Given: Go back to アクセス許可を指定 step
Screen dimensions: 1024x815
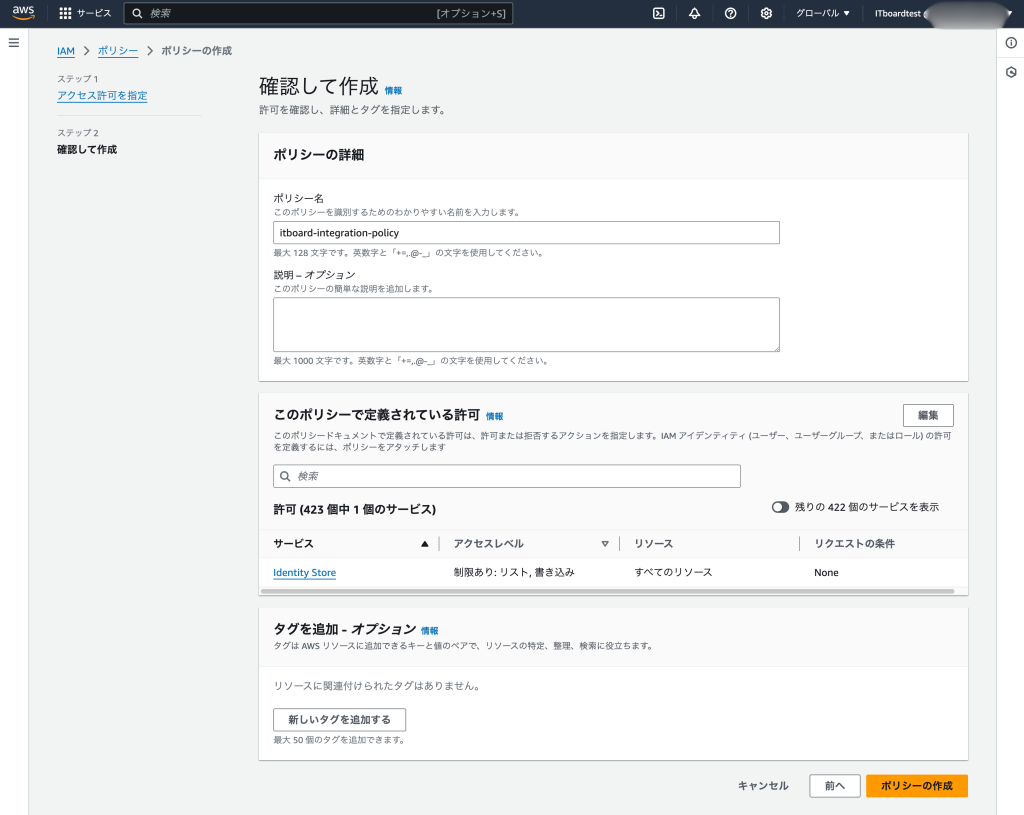Looking at the screenshot, I should 102,96.
